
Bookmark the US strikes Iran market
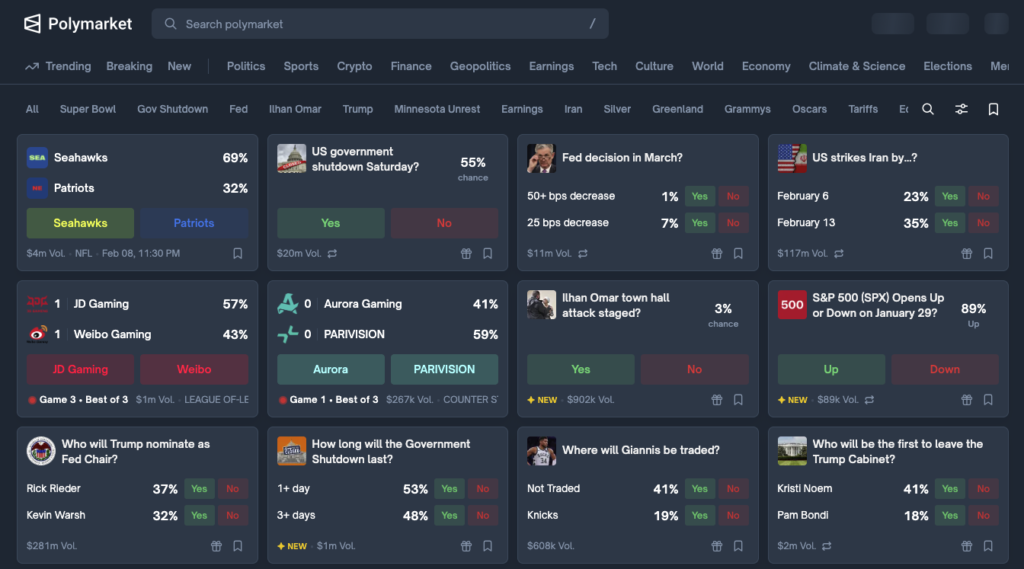[x=988, y=254]
